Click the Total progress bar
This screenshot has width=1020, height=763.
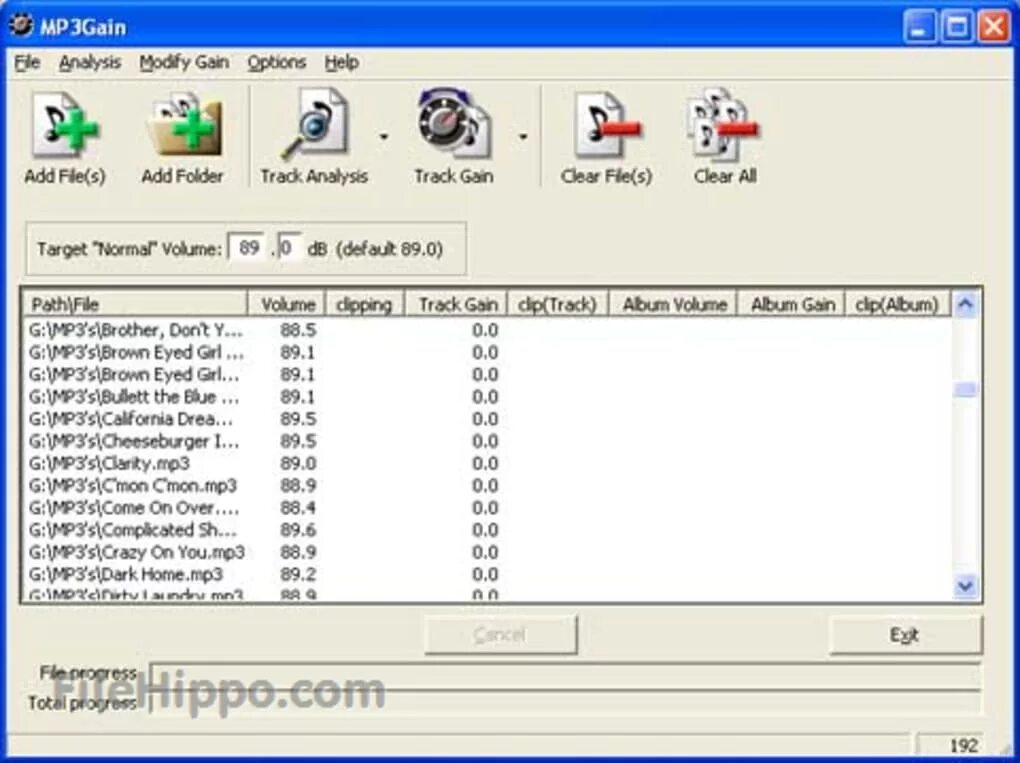[565, 702]
